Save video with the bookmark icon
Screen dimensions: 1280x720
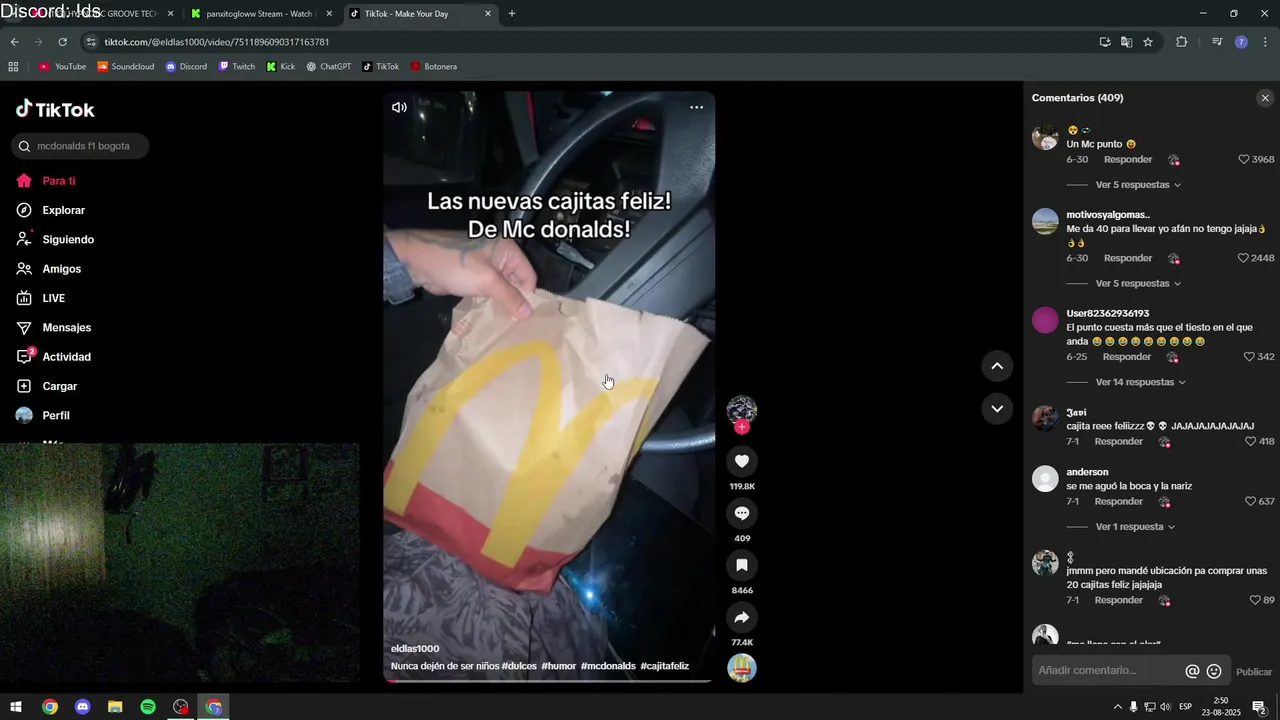tap(742, 565)
